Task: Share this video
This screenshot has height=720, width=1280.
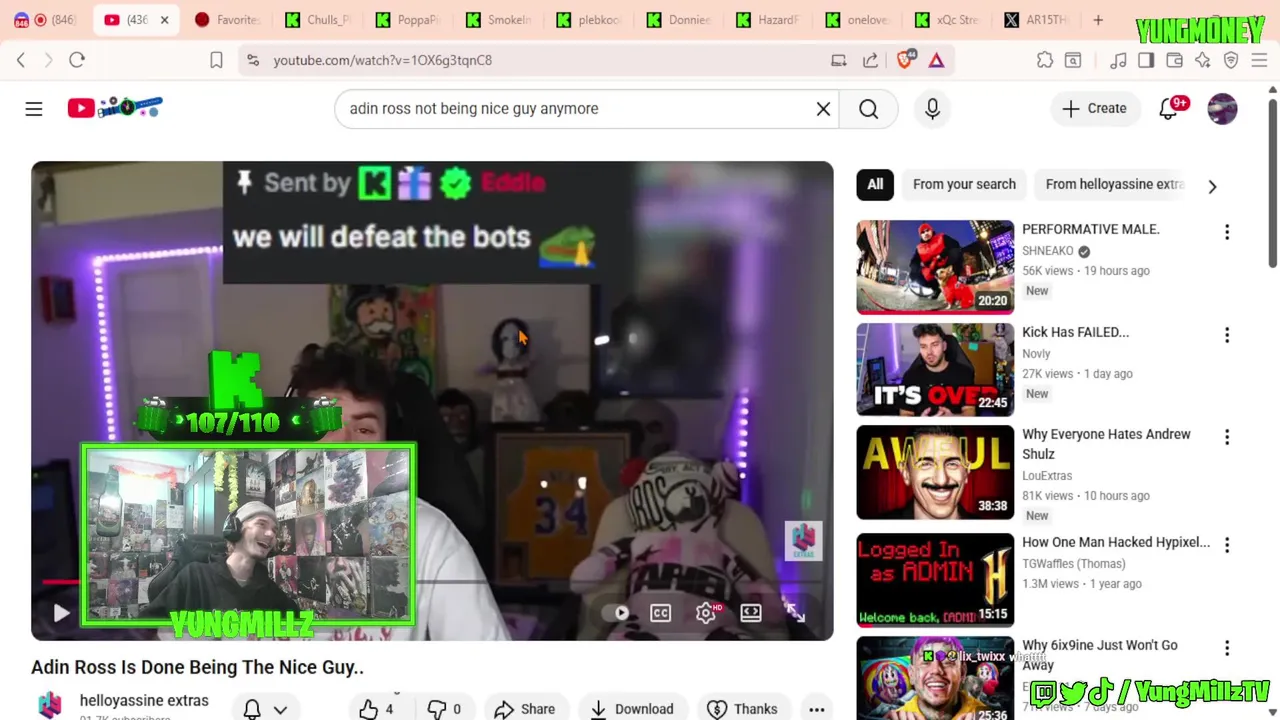Action: (x=525, y=709)
